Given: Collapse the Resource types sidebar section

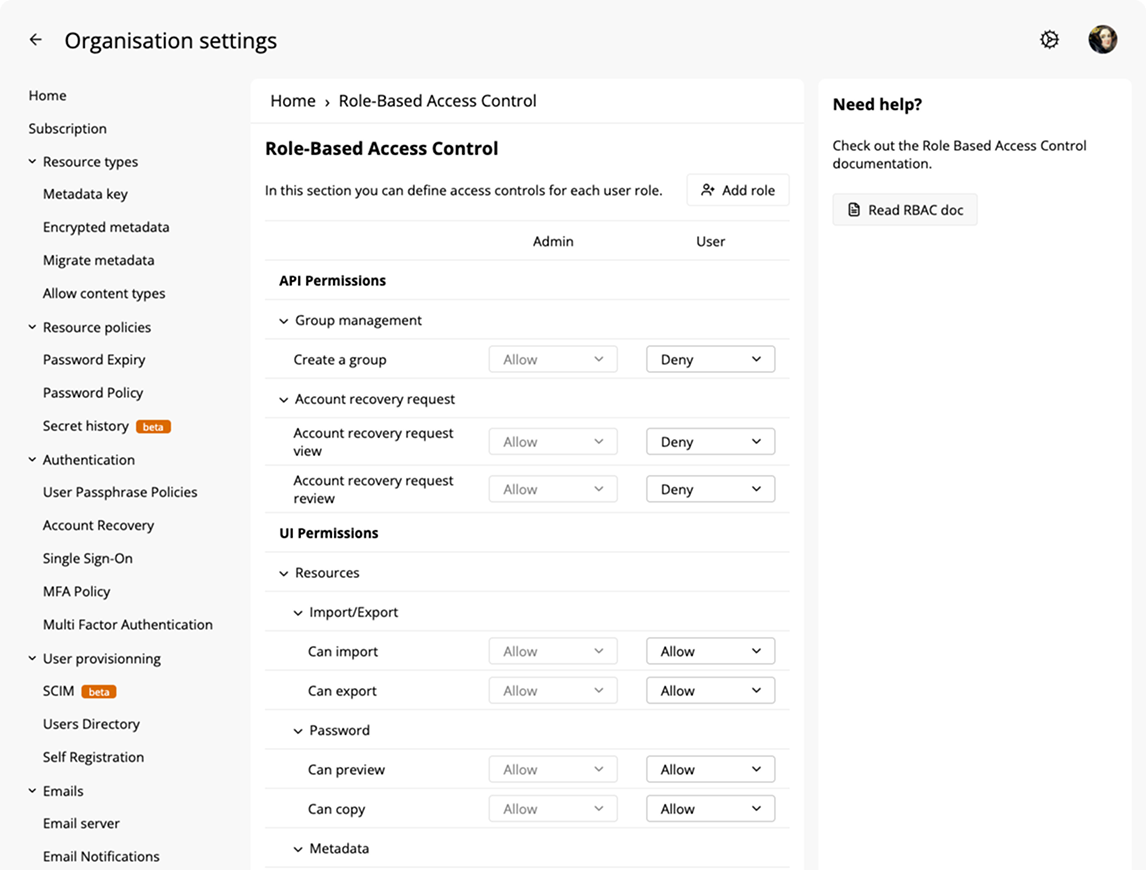Looking at the screenshot, I should (x=33, y=162).
